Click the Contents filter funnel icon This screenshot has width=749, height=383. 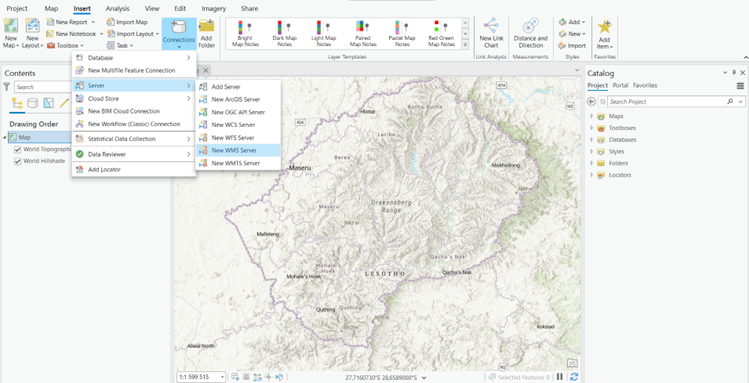pyautogui.click(x=7, y=87)
